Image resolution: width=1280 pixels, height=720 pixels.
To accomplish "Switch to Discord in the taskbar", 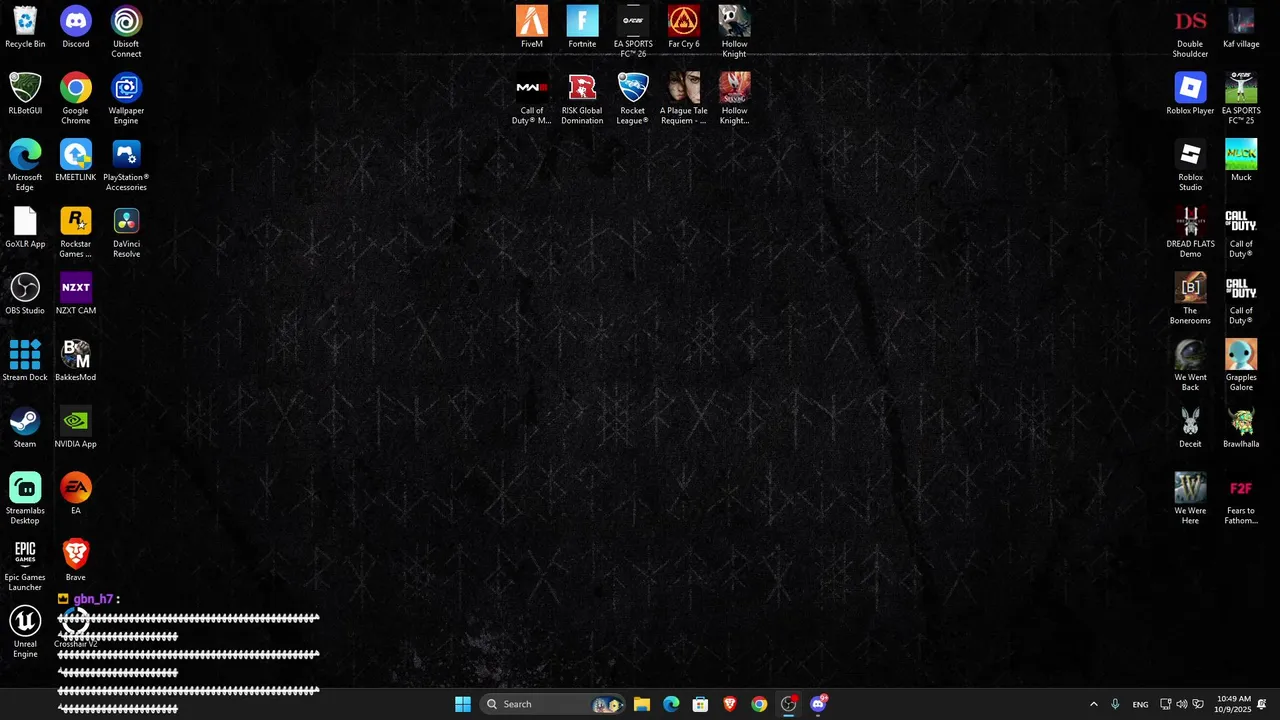I will (818, 704).
